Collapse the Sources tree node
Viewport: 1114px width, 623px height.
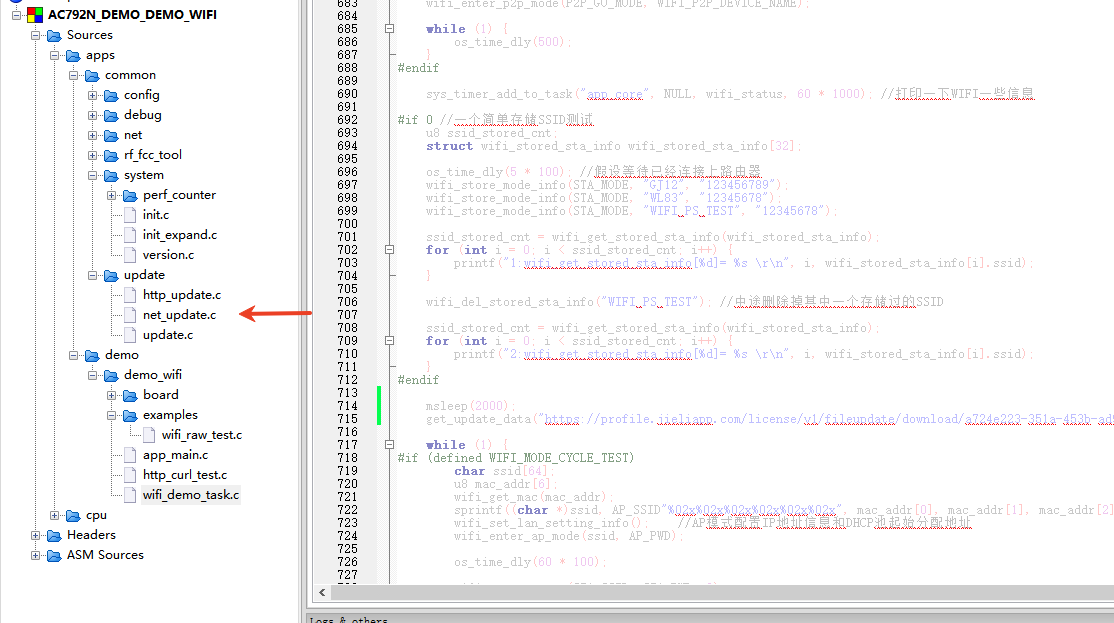[x=36, y=35]
